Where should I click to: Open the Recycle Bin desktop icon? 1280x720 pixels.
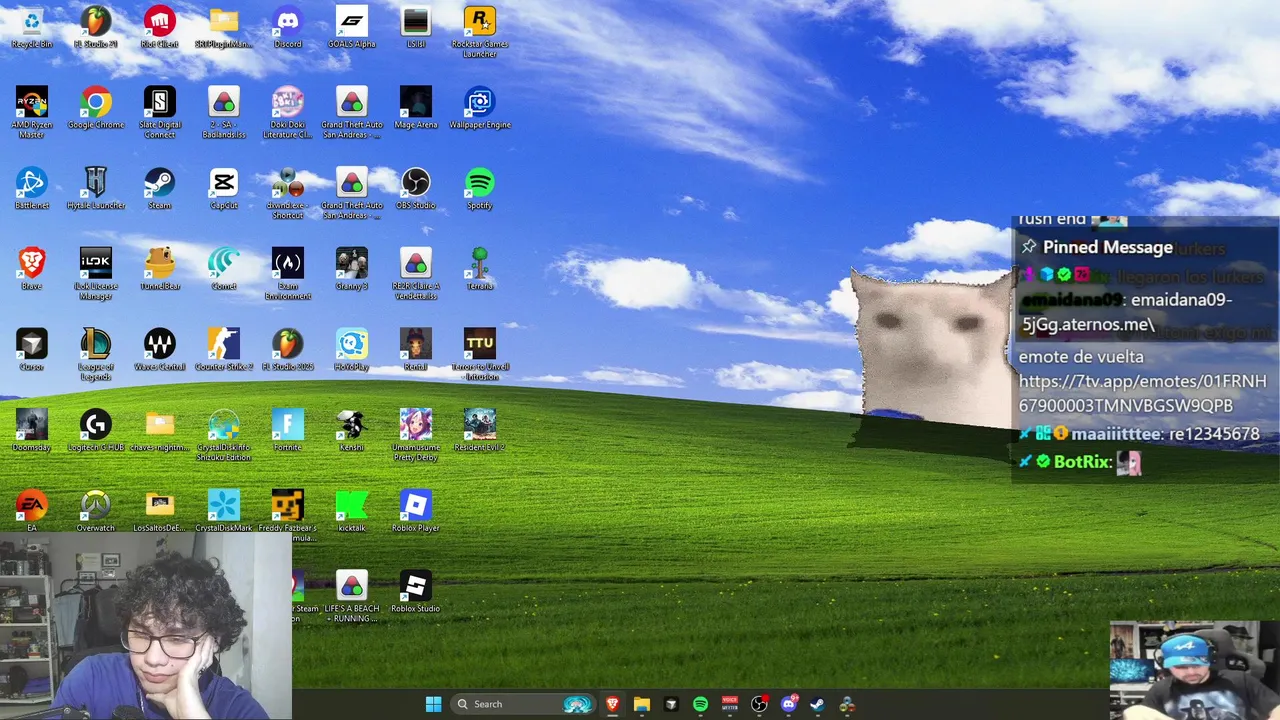point(32,27)
